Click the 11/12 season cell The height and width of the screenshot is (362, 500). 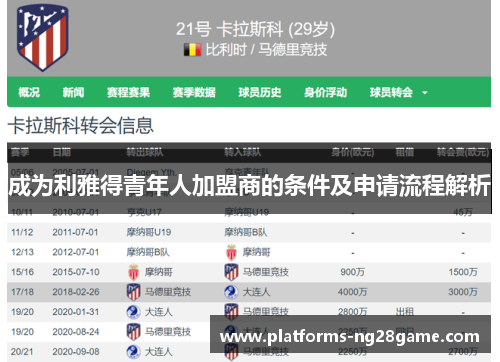coord(22,232)
